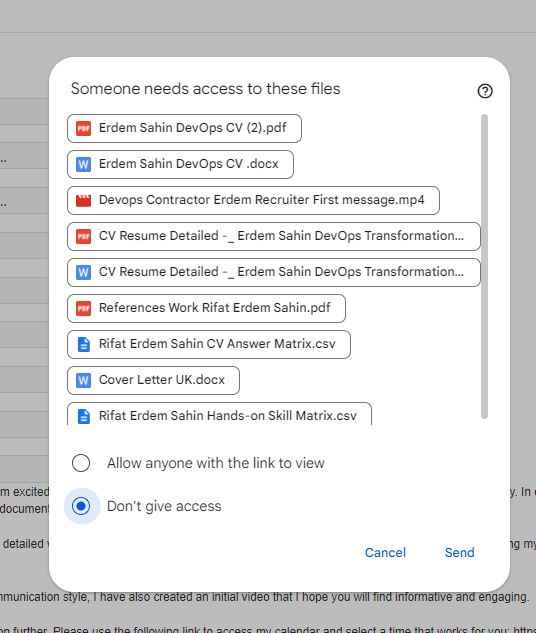
Task: Open Rifat Erdem Sahin Hands-on Skill Matrix.csv
Action: [x=220, y=414]
